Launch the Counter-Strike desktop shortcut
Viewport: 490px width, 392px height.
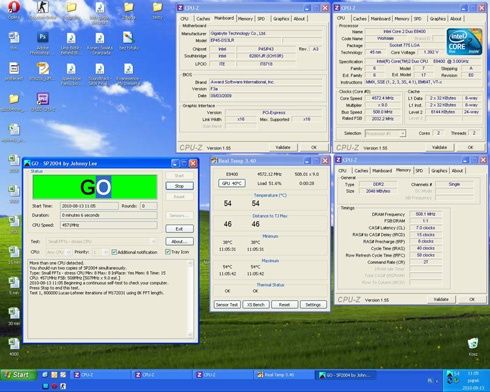43,7
